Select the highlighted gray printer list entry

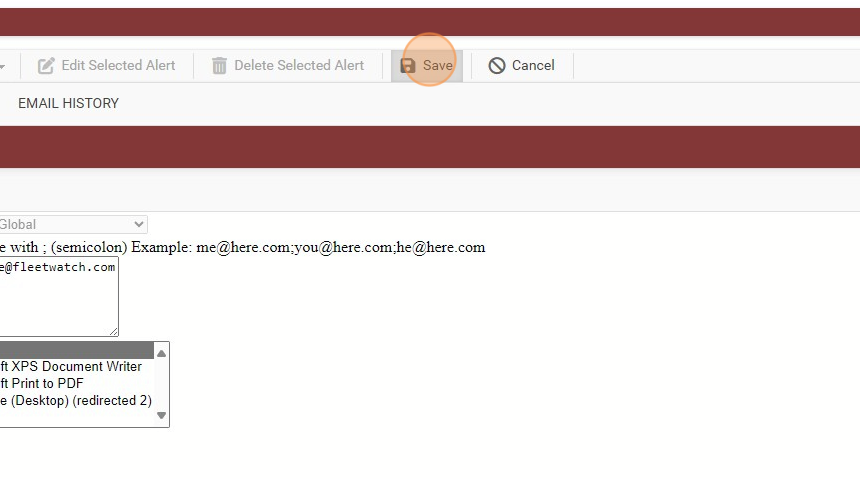click(x=77, y=350)
